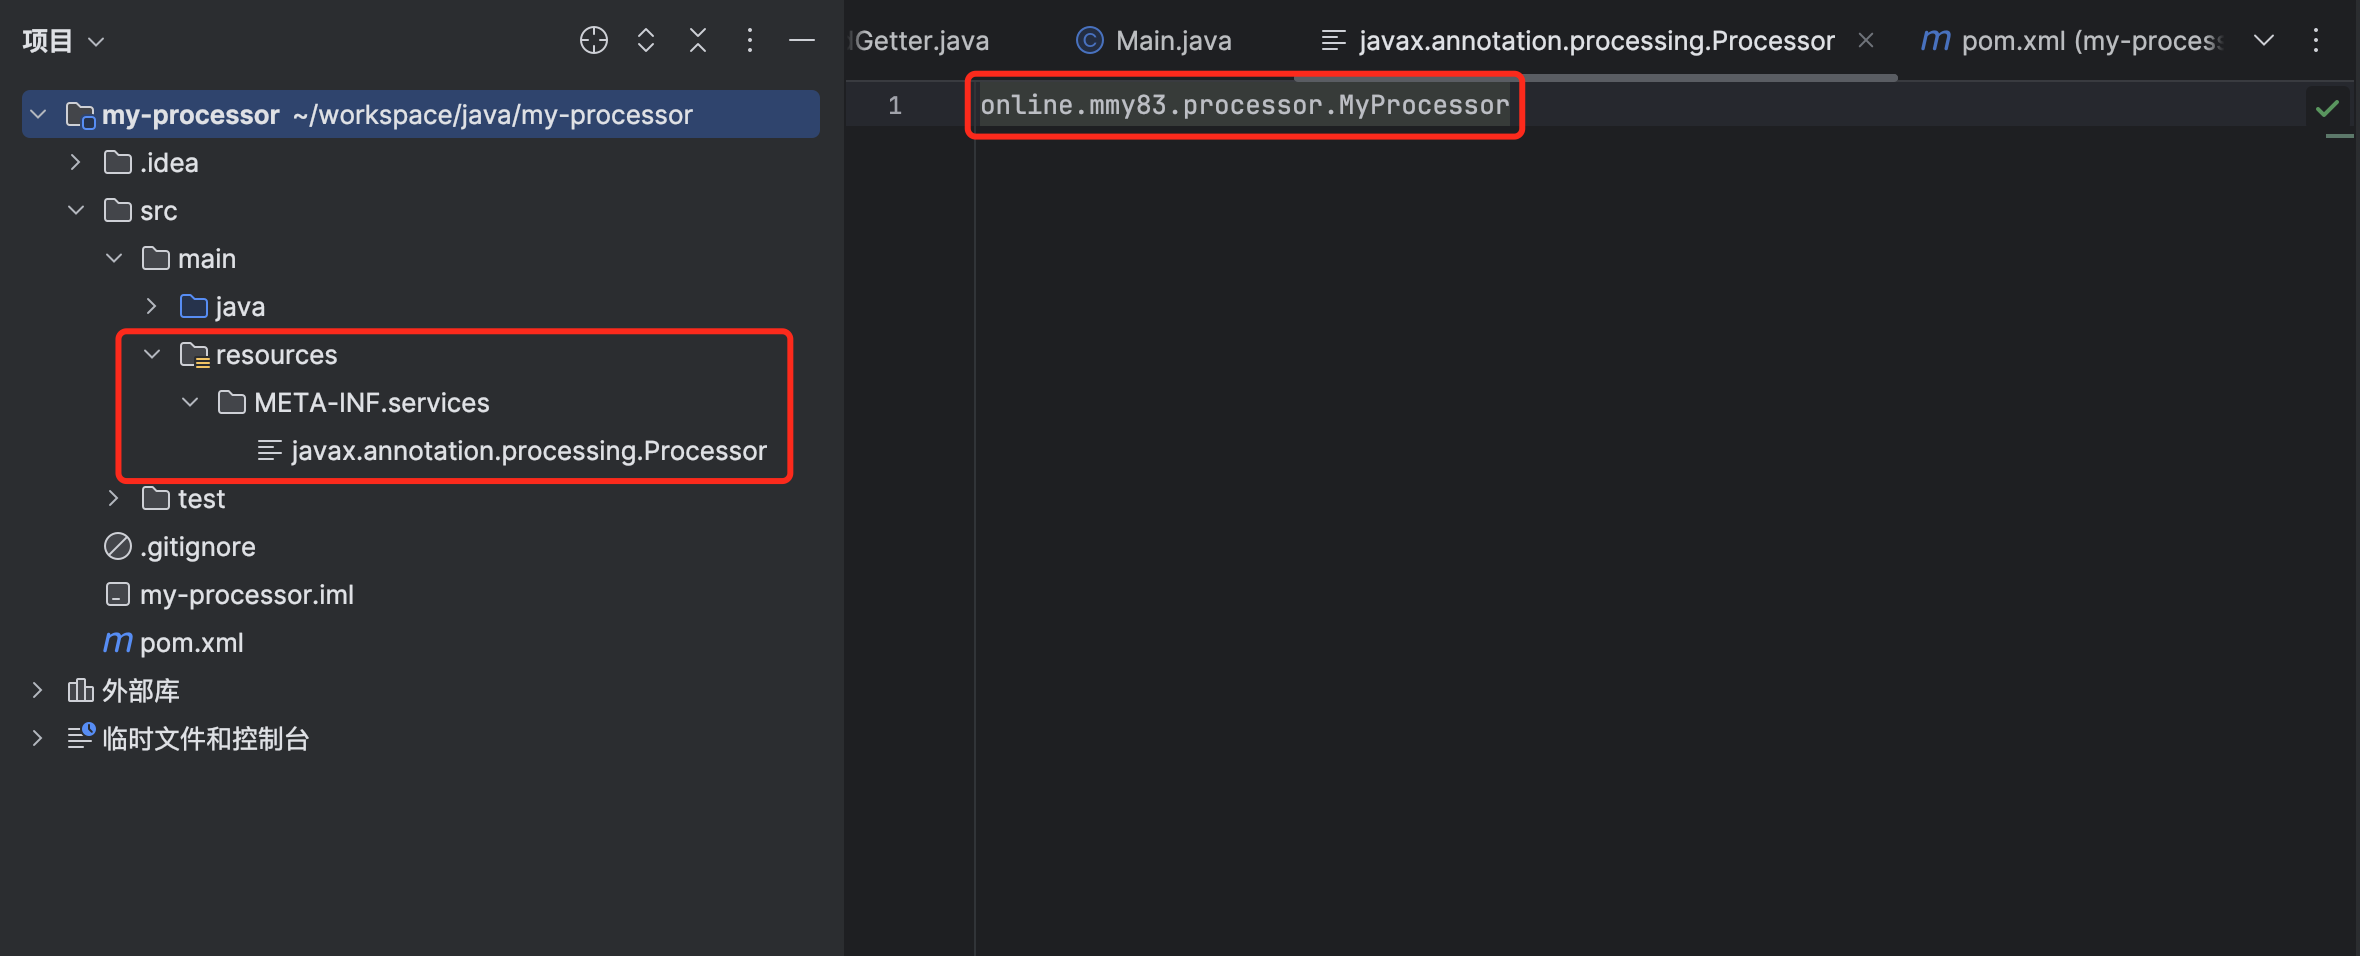Click the collapse all tree icon

[698, 40]
